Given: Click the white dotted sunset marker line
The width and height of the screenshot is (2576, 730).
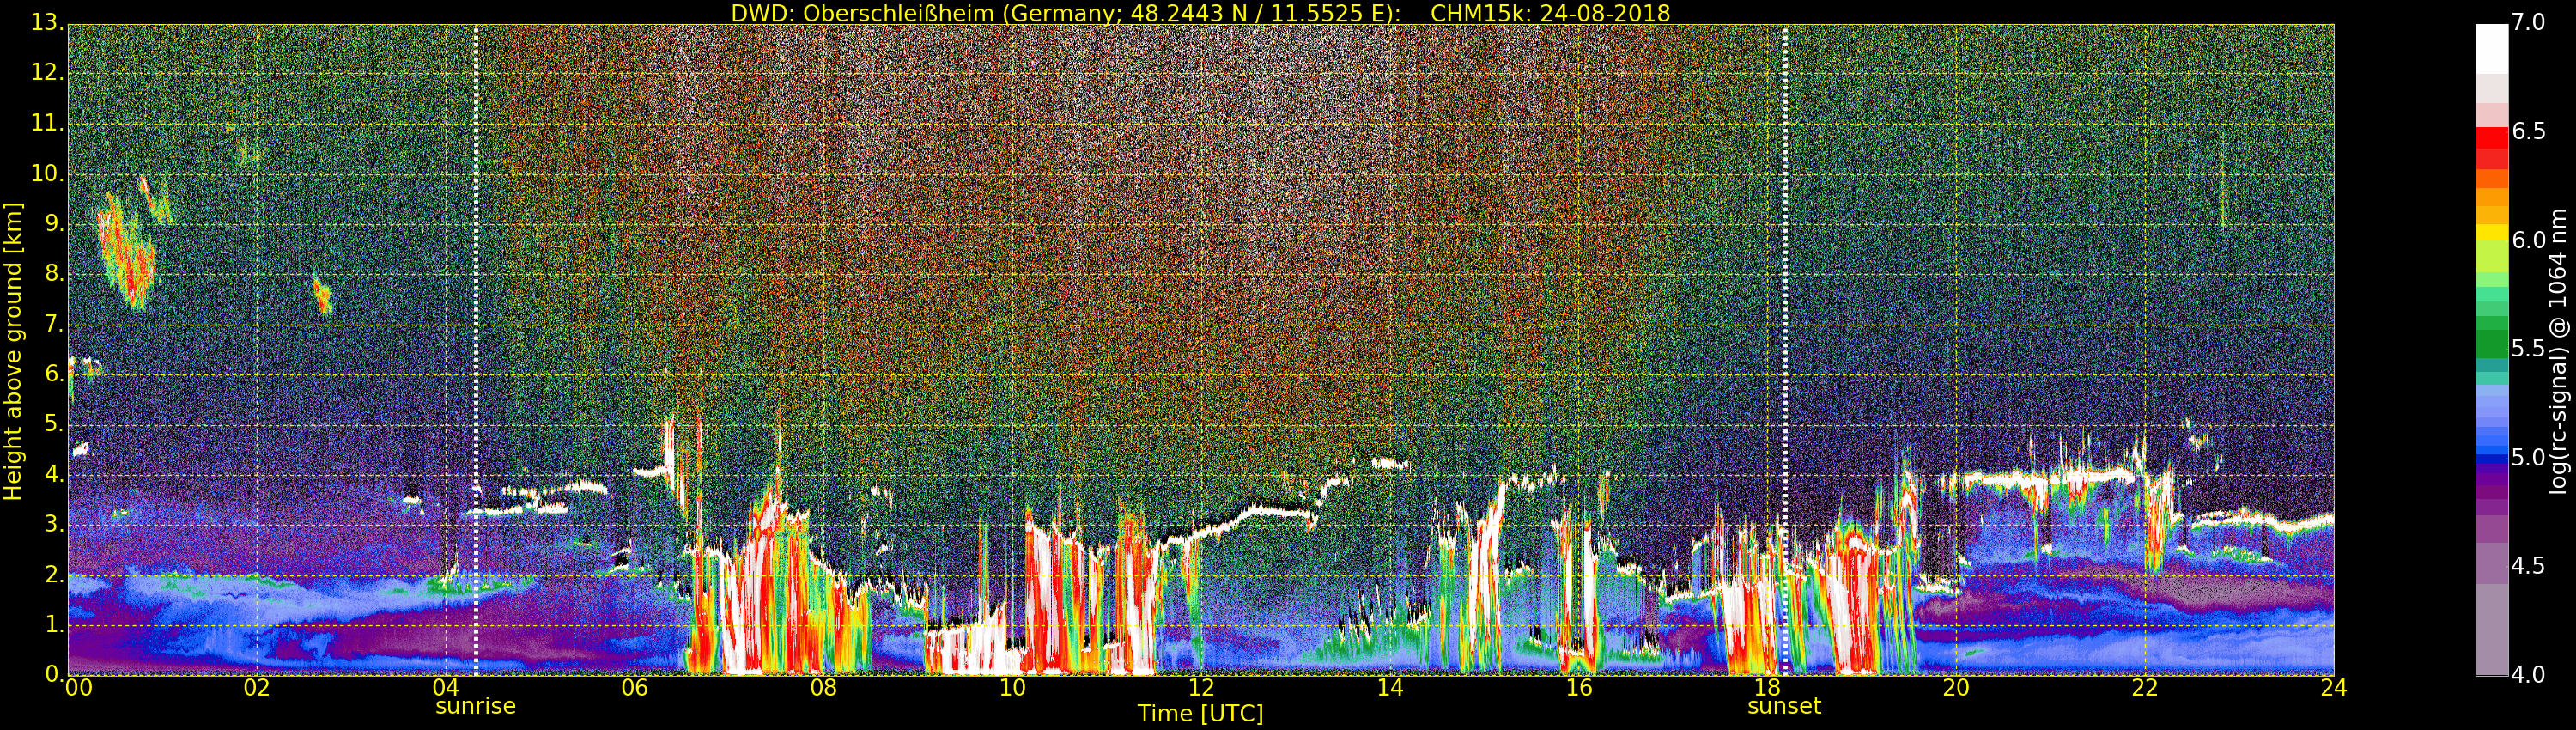Looking at the screenshot, I should [1785, 350].
